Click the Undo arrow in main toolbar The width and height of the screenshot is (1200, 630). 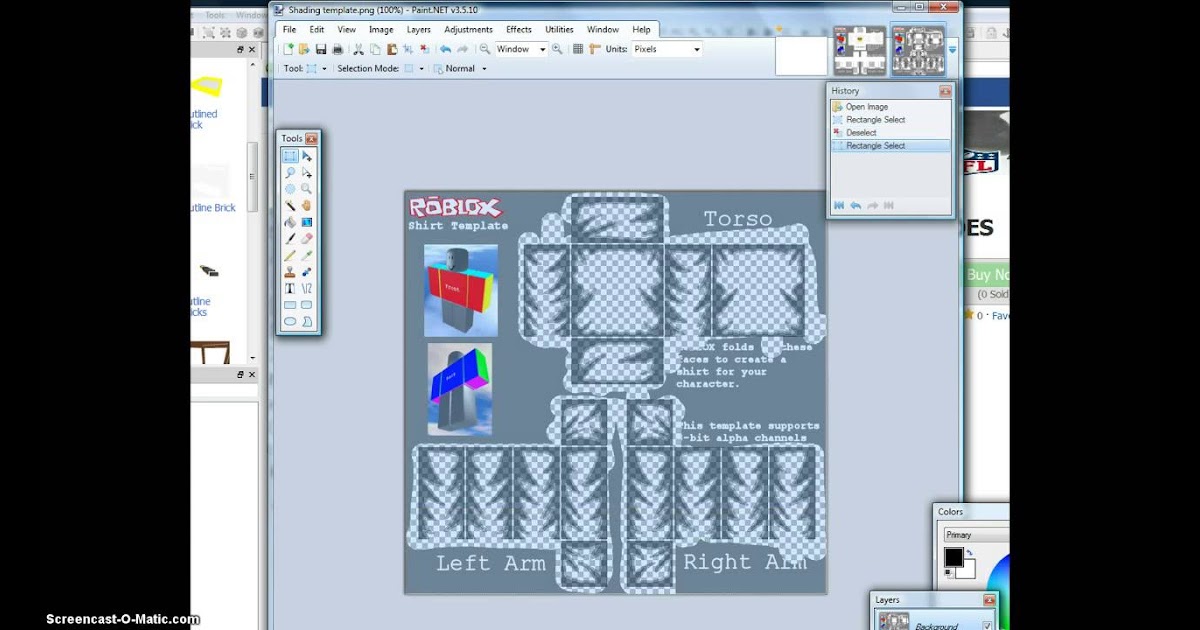pyautogui.click(x=445, y=49)
